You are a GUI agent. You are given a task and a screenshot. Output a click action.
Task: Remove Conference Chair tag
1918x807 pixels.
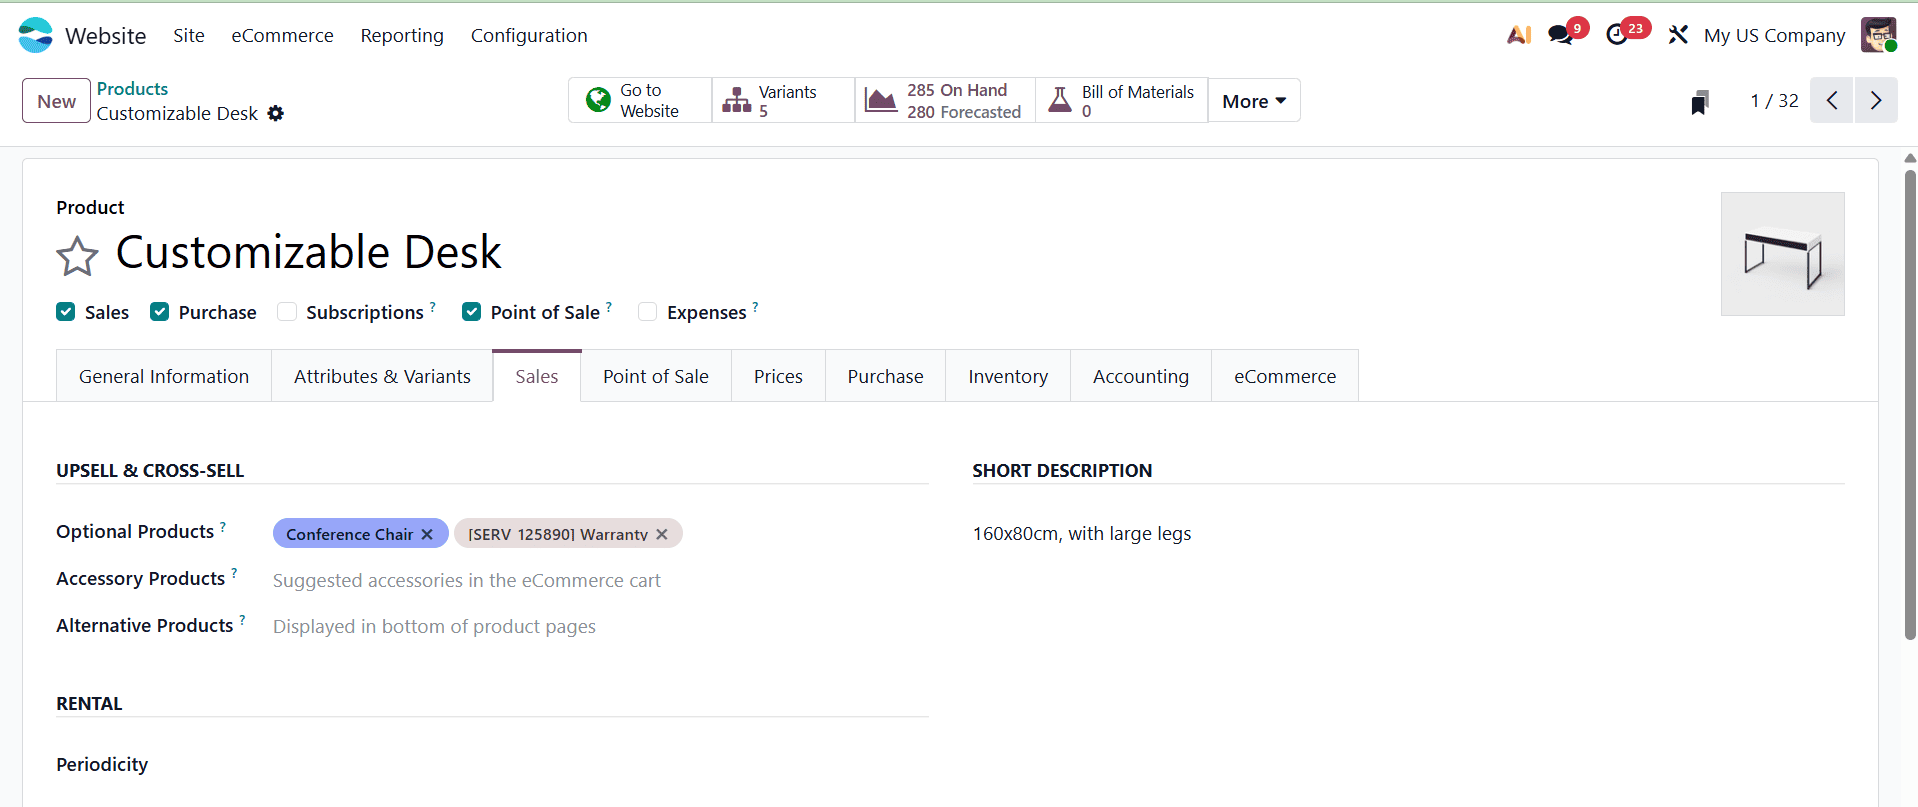coord(427,534)
